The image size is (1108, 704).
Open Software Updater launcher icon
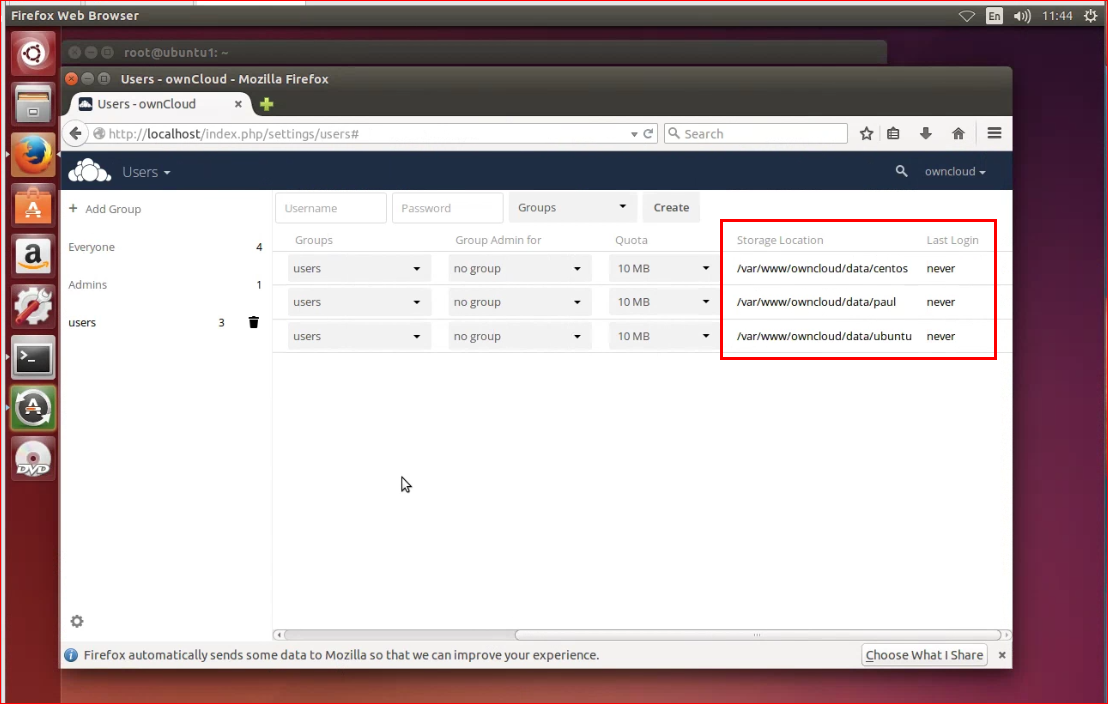[x=33, y=408]
